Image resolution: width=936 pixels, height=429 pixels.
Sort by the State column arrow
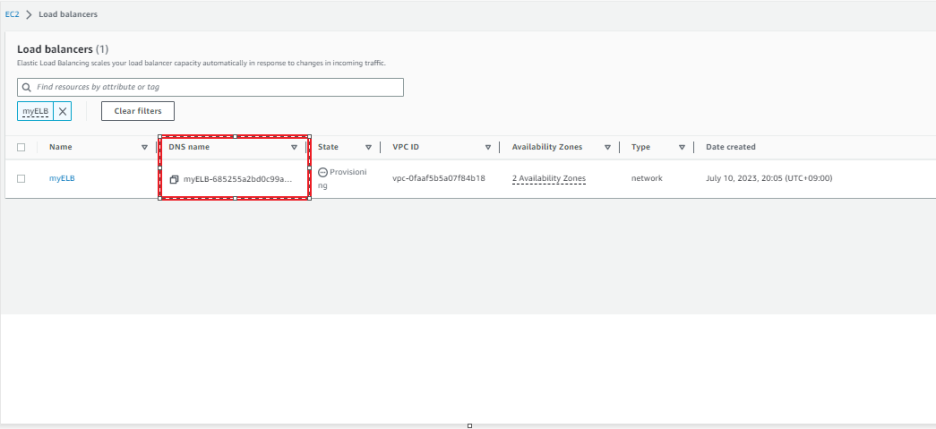[368, 147]
